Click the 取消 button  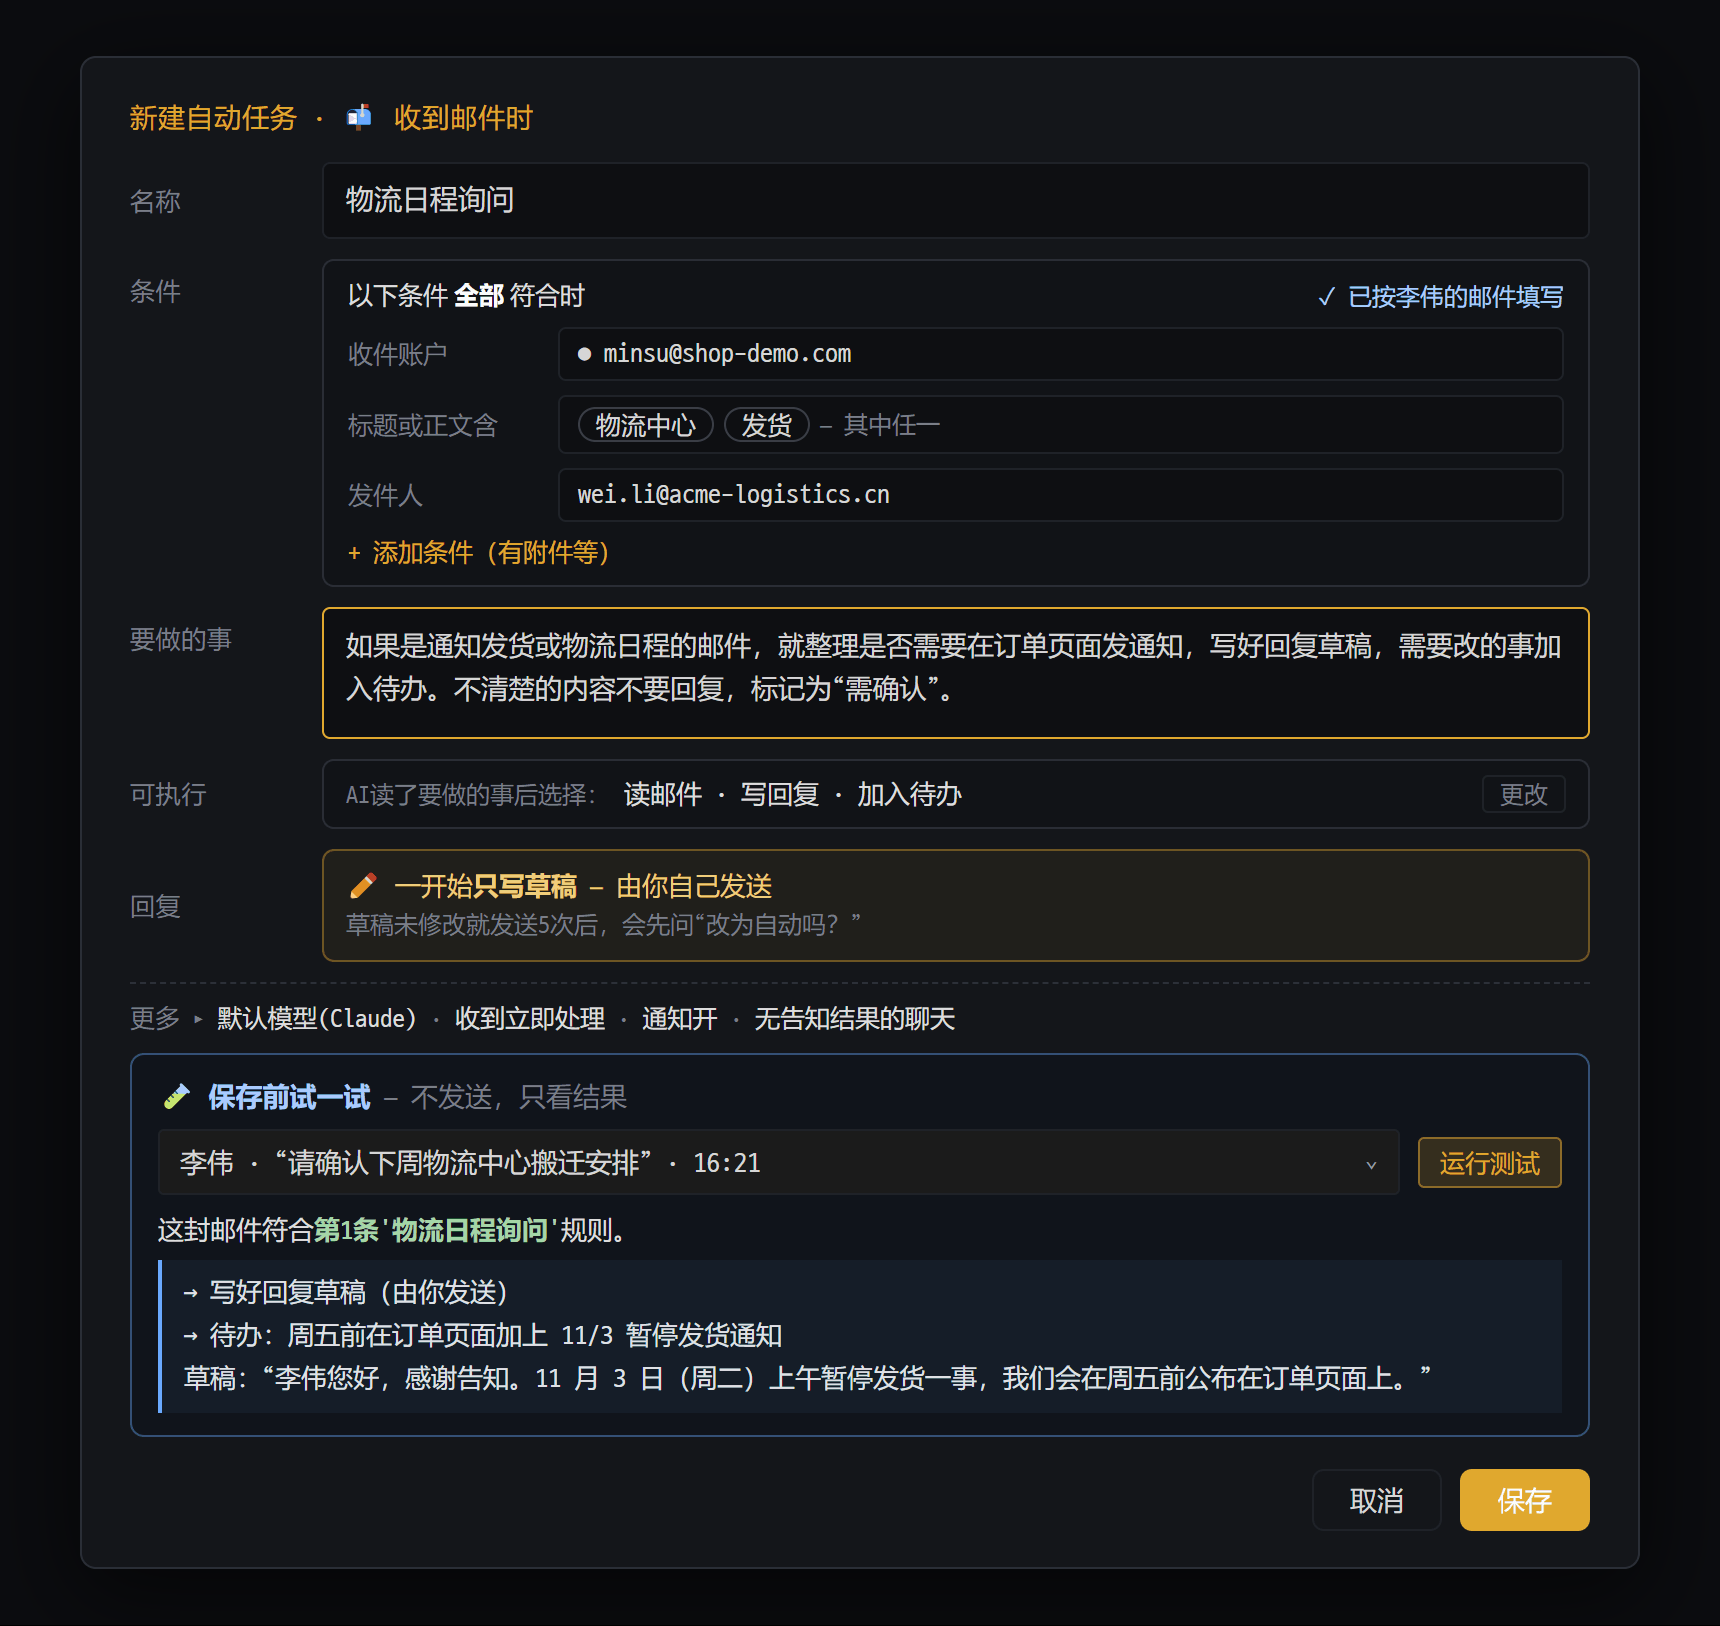[x=1376, y=1500]
